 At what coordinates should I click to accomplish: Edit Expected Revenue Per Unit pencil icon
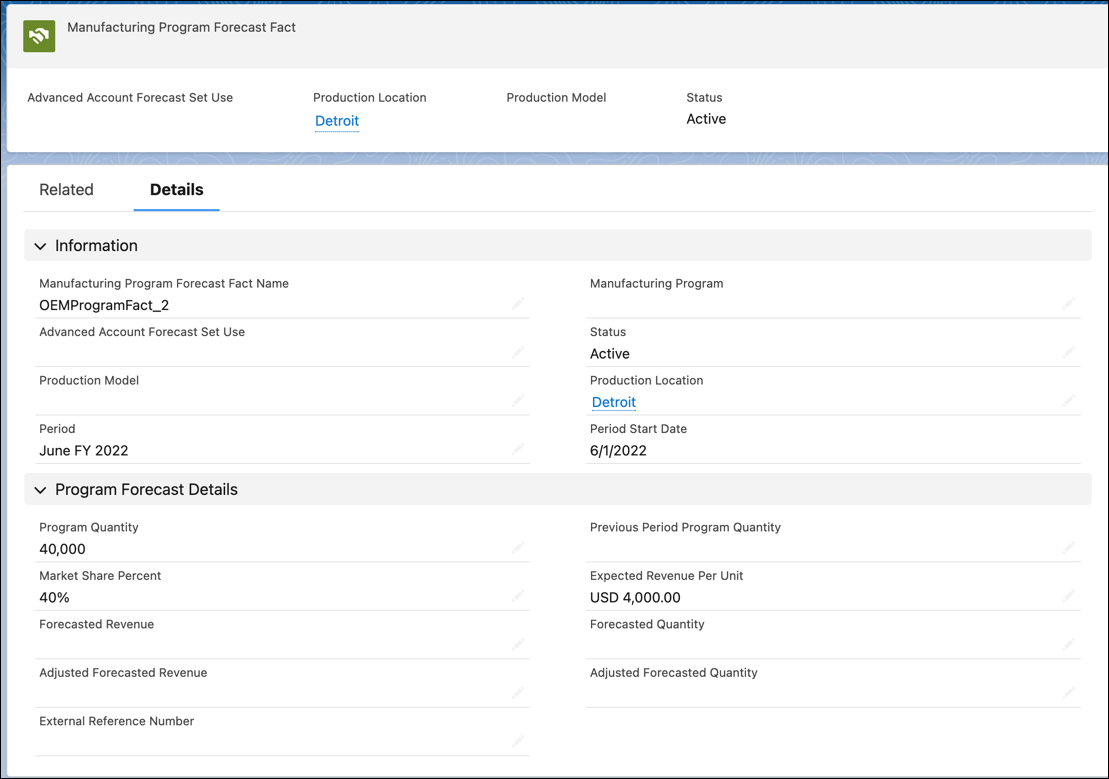[1068, 596]
